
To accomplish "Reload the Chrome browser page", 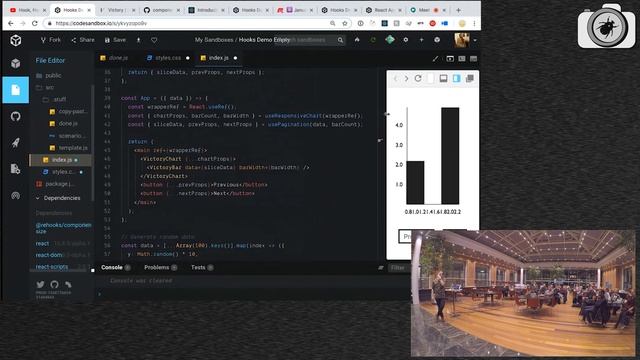I will point(35,23).
